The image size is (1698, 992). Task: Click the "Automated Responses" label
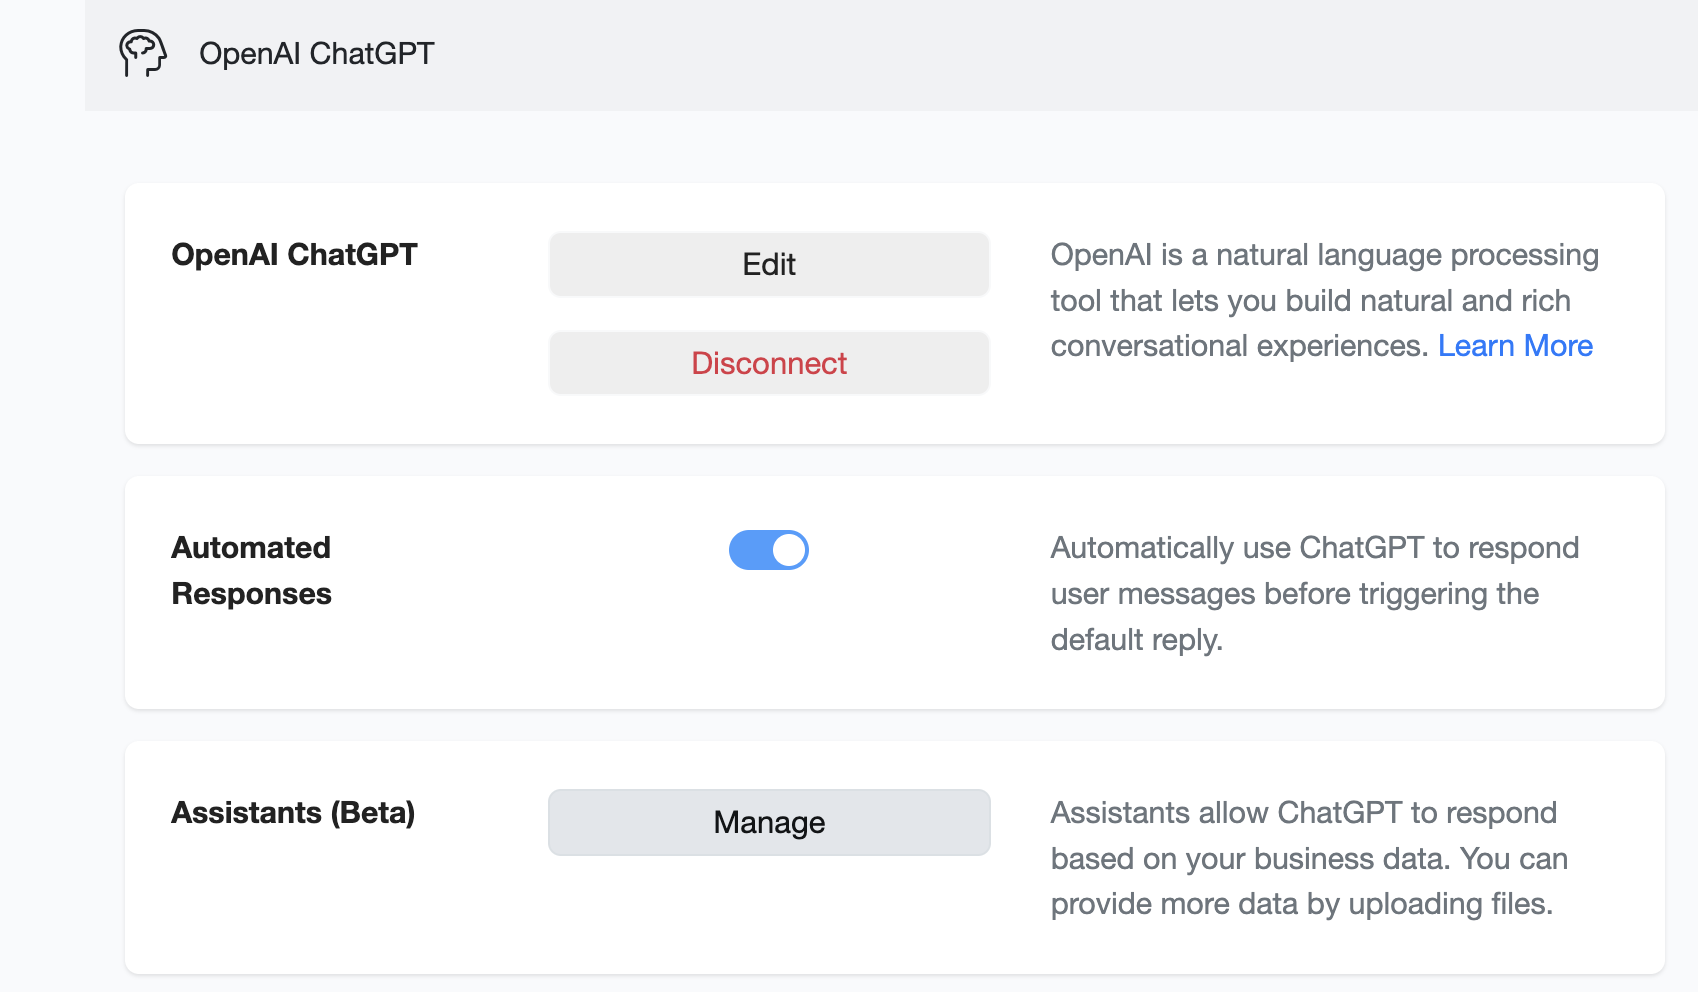click(251, 571)
